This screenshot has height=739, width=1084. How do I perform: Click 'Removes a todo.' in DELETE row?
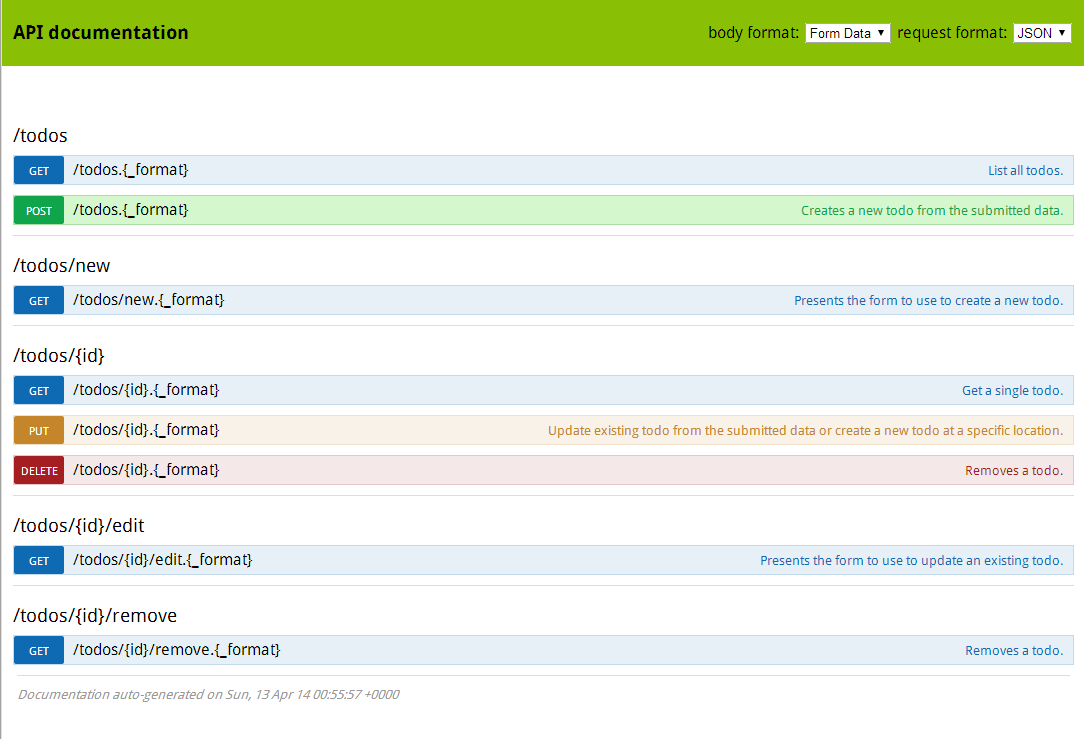tap(1014, 471)
